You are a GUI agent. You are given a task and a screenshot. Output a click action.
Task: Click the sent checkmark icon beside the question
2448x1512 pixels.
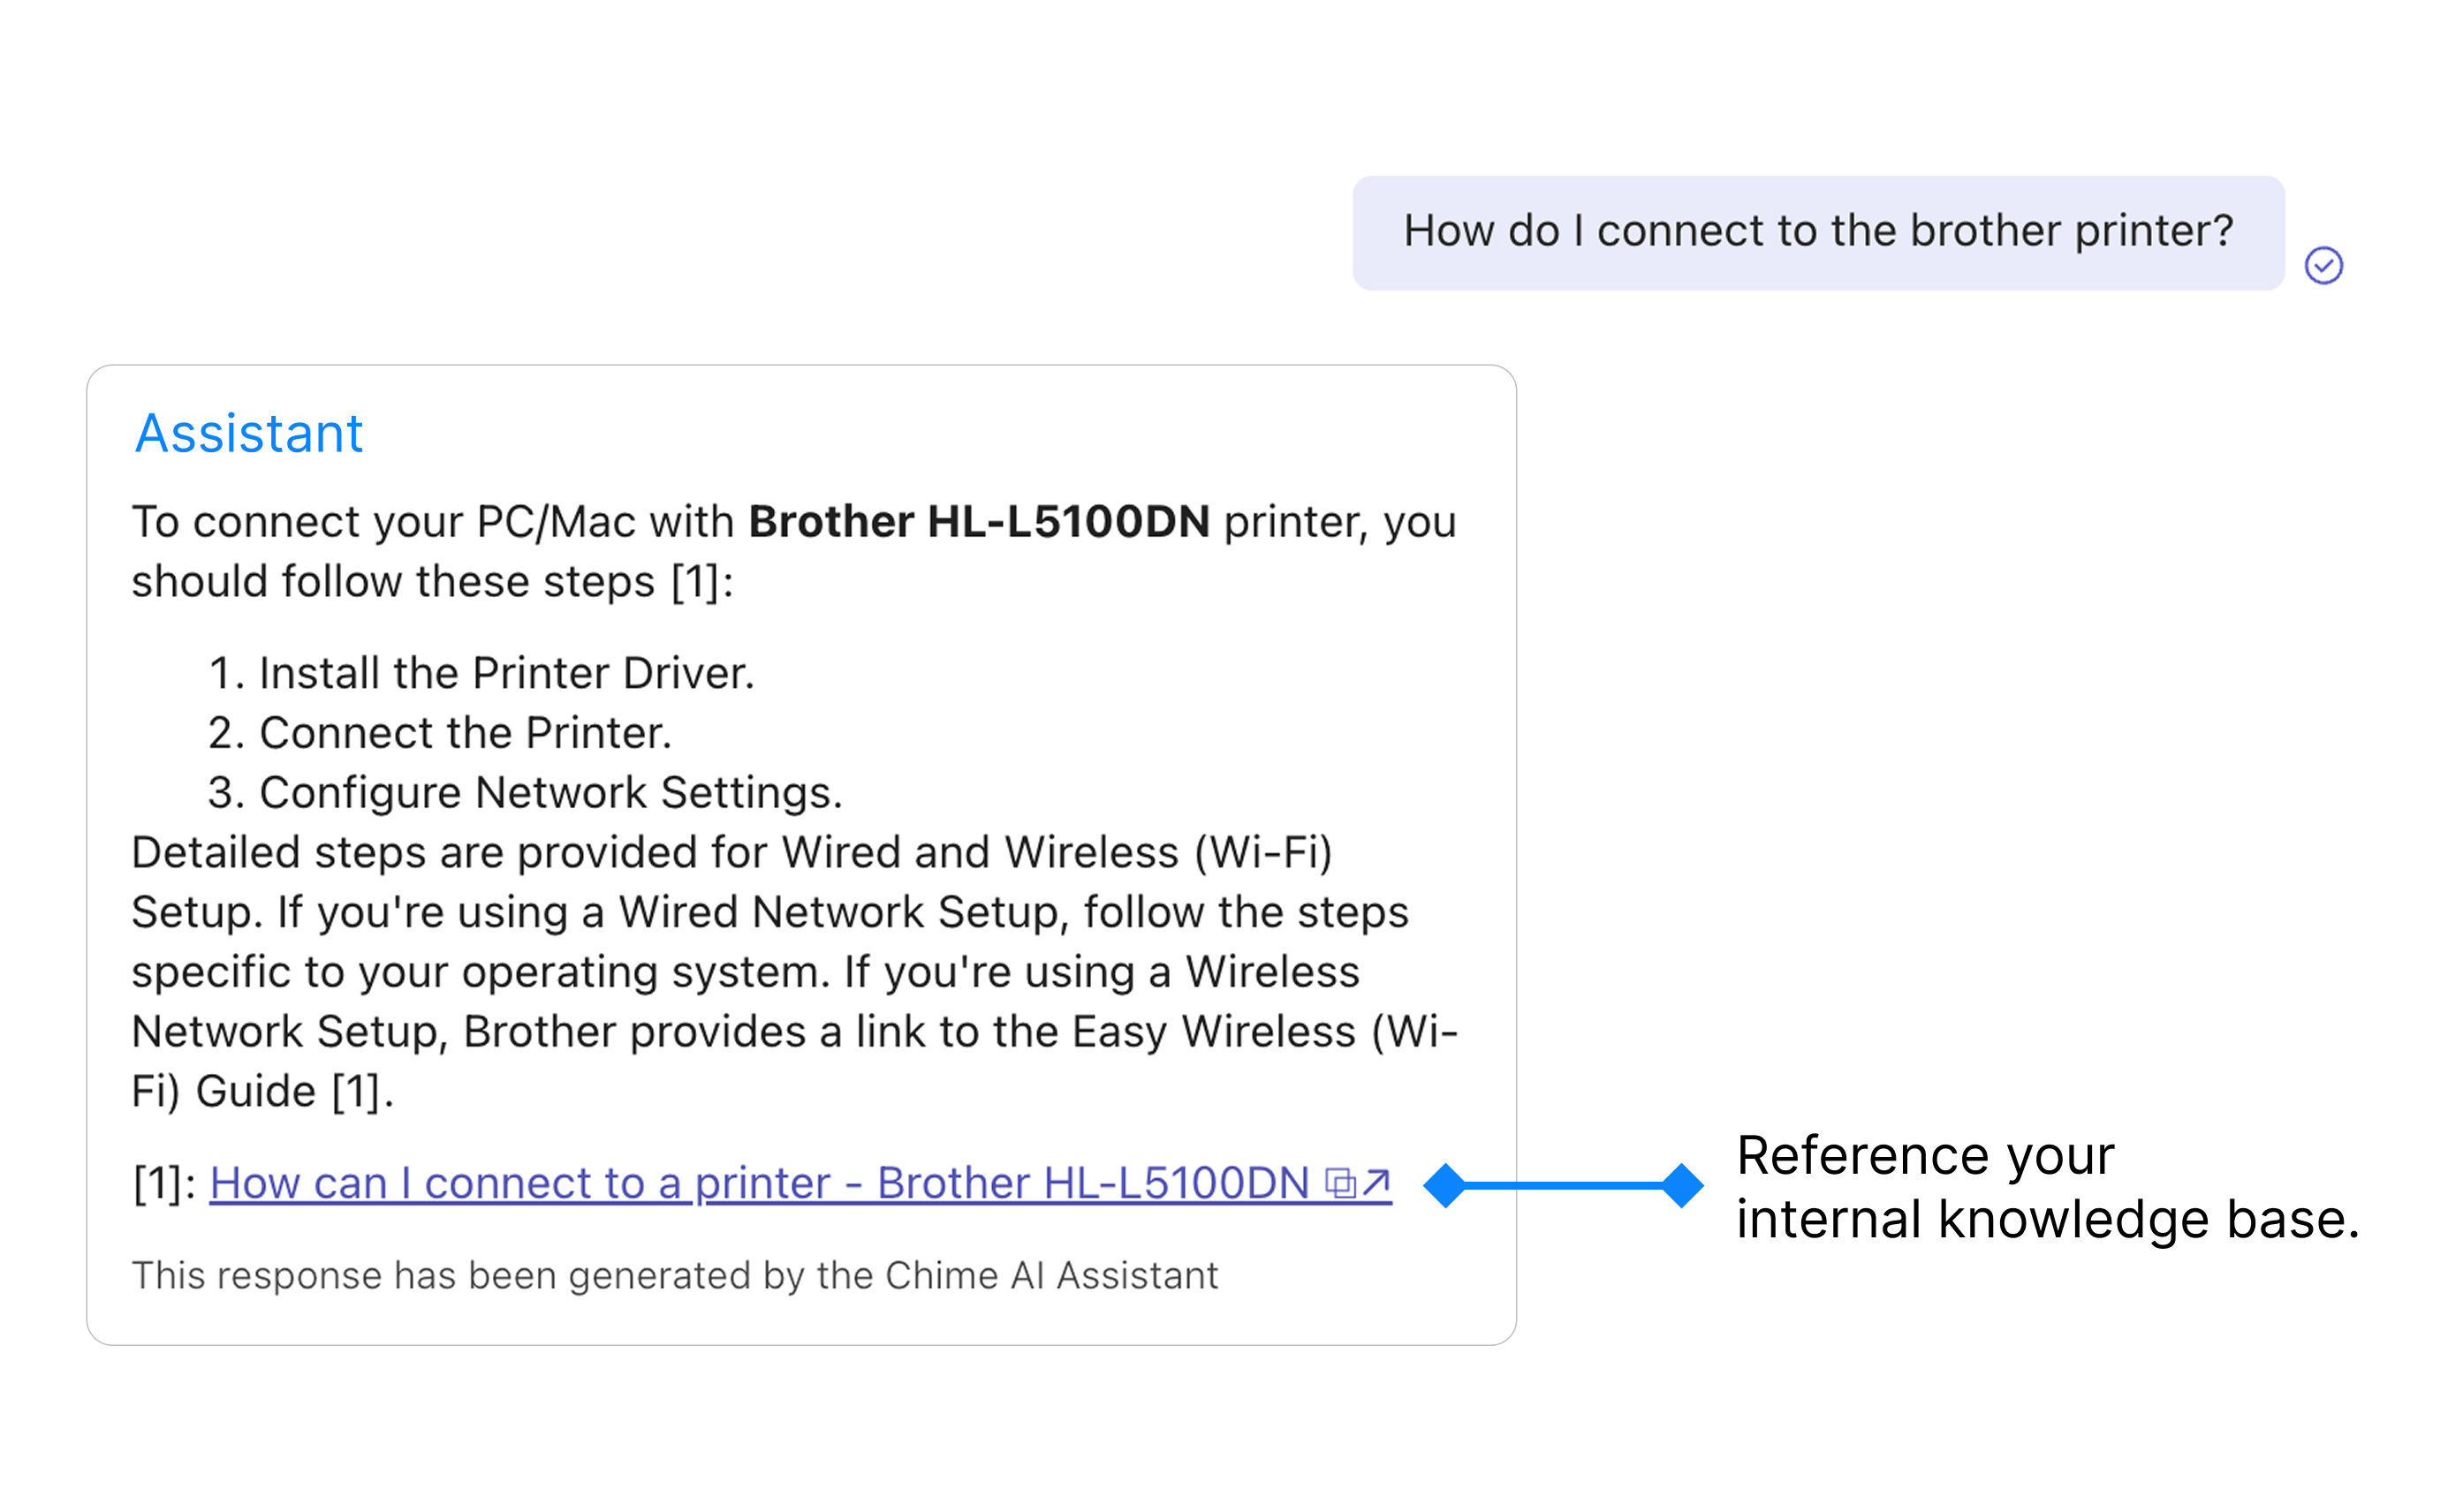pos(2323,266)
